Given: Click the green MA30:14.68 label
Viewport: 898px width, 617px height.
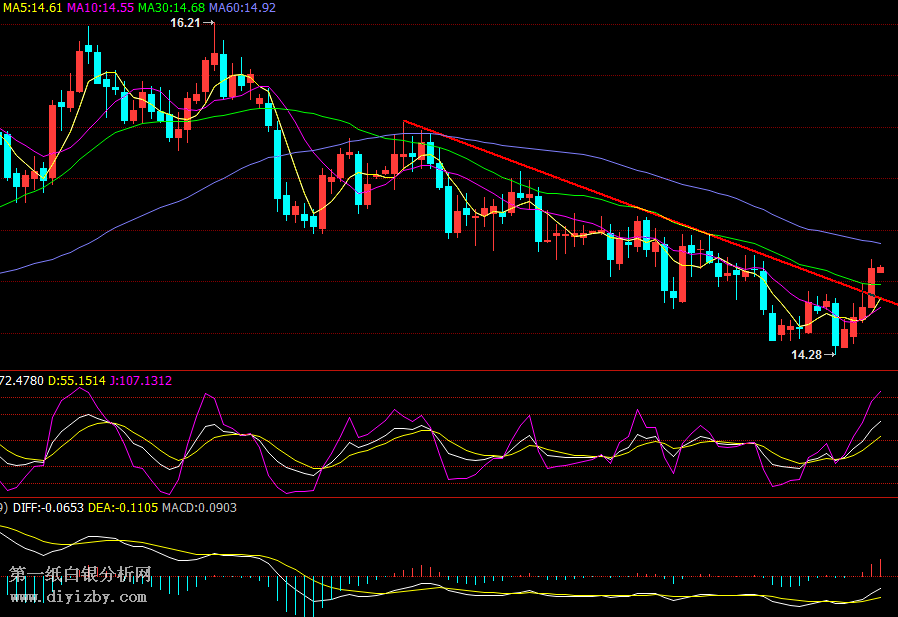Looking at the screenshot, I should 171,7.
